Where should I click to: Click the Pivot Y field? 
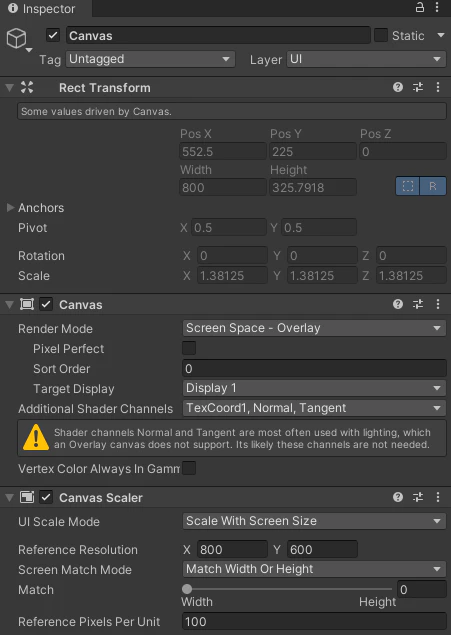(x=319, y=227)
